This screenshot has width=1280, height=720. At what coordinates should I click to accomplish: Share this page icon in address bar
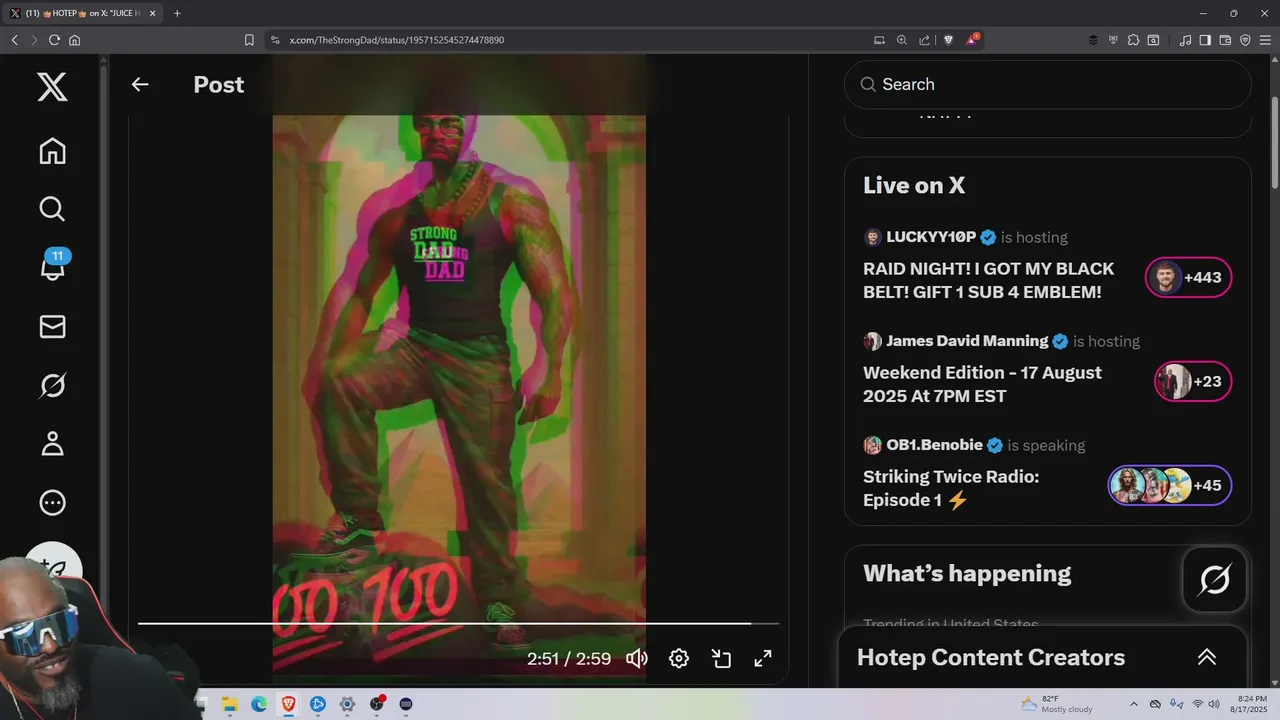[x=923, y=40]
